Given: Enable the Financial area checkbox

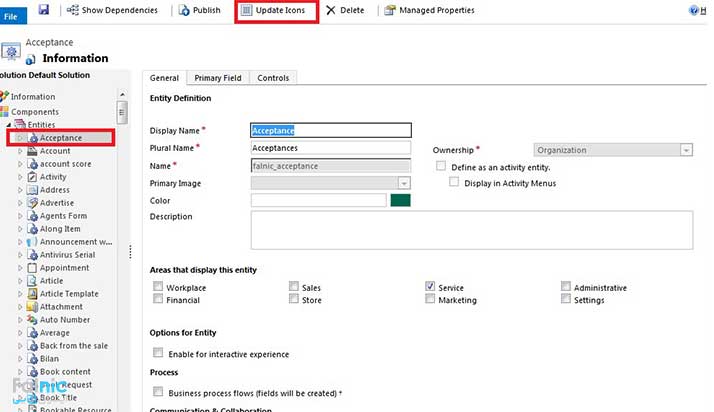Looking at the screenshot, I should click(158, 299).
